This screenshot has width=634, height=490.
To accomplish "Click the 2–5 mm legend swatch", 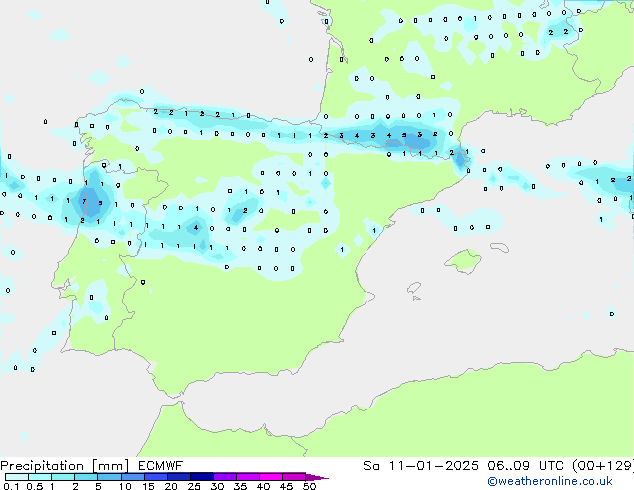I will [x=86, y=477].
